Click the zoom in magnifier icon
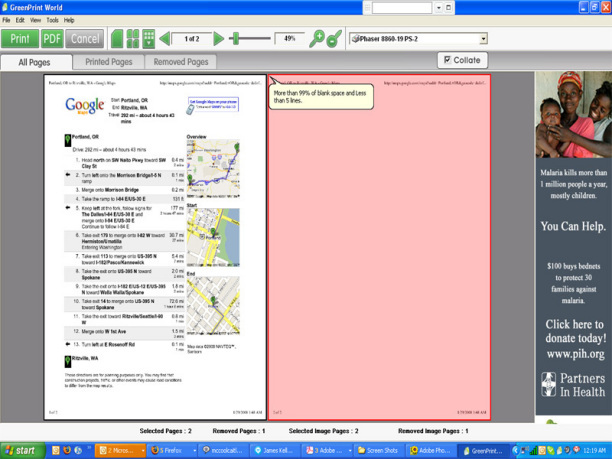This screenshot has width=612, height=459. click(318, 39)
